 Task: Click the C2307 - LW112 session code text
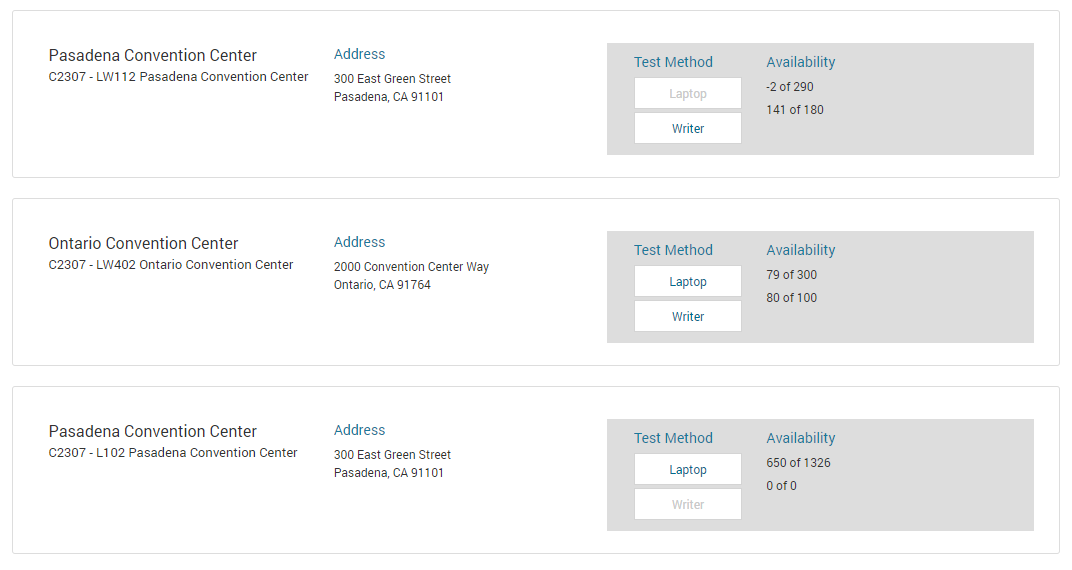coord(178,77)
